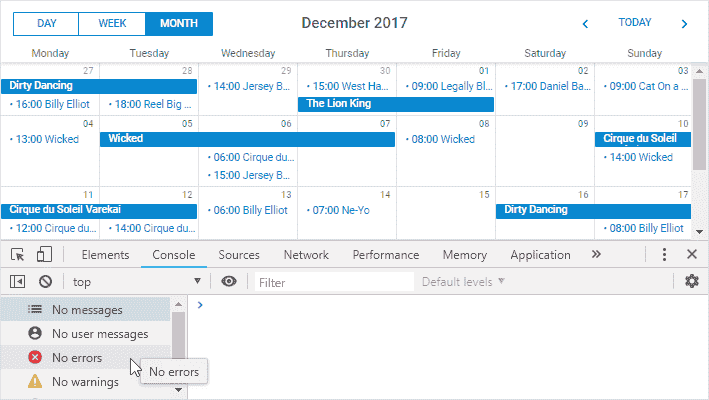Open the Elements tab
This screenshot has width=709, height=400.
point(105,255)
